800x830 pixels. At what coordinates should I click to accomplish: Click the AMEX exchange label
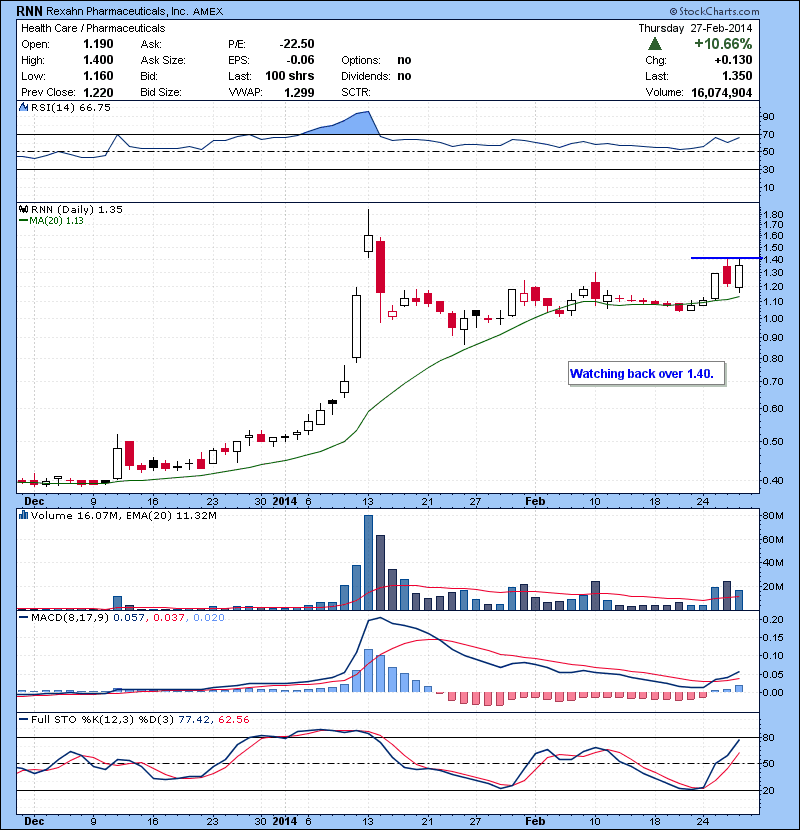pos(208,11)
